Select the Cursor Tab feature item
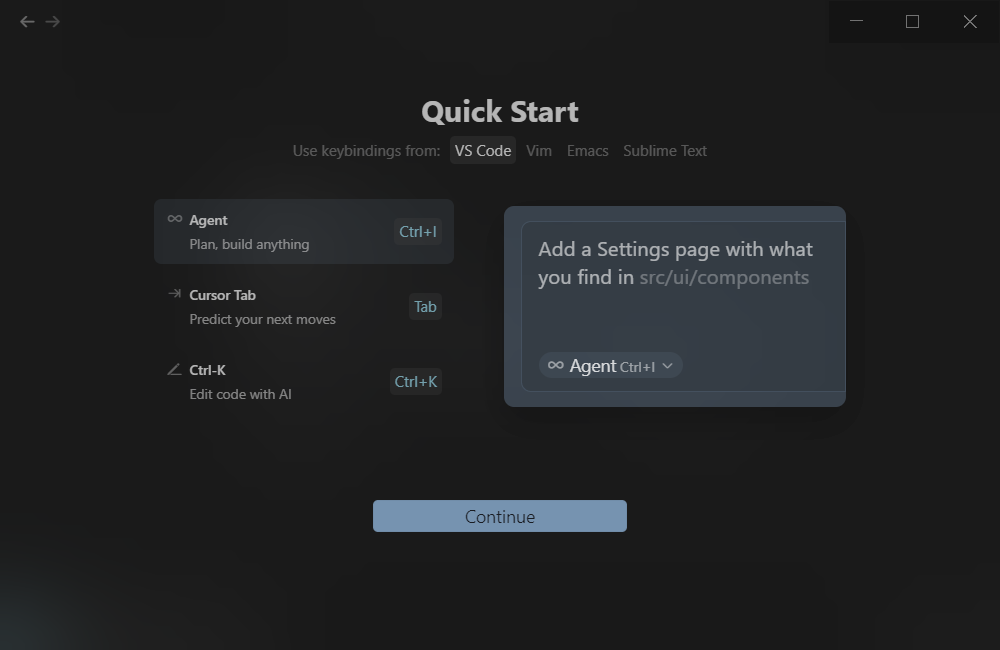The image size is (1000, 650). click(304, 307)
